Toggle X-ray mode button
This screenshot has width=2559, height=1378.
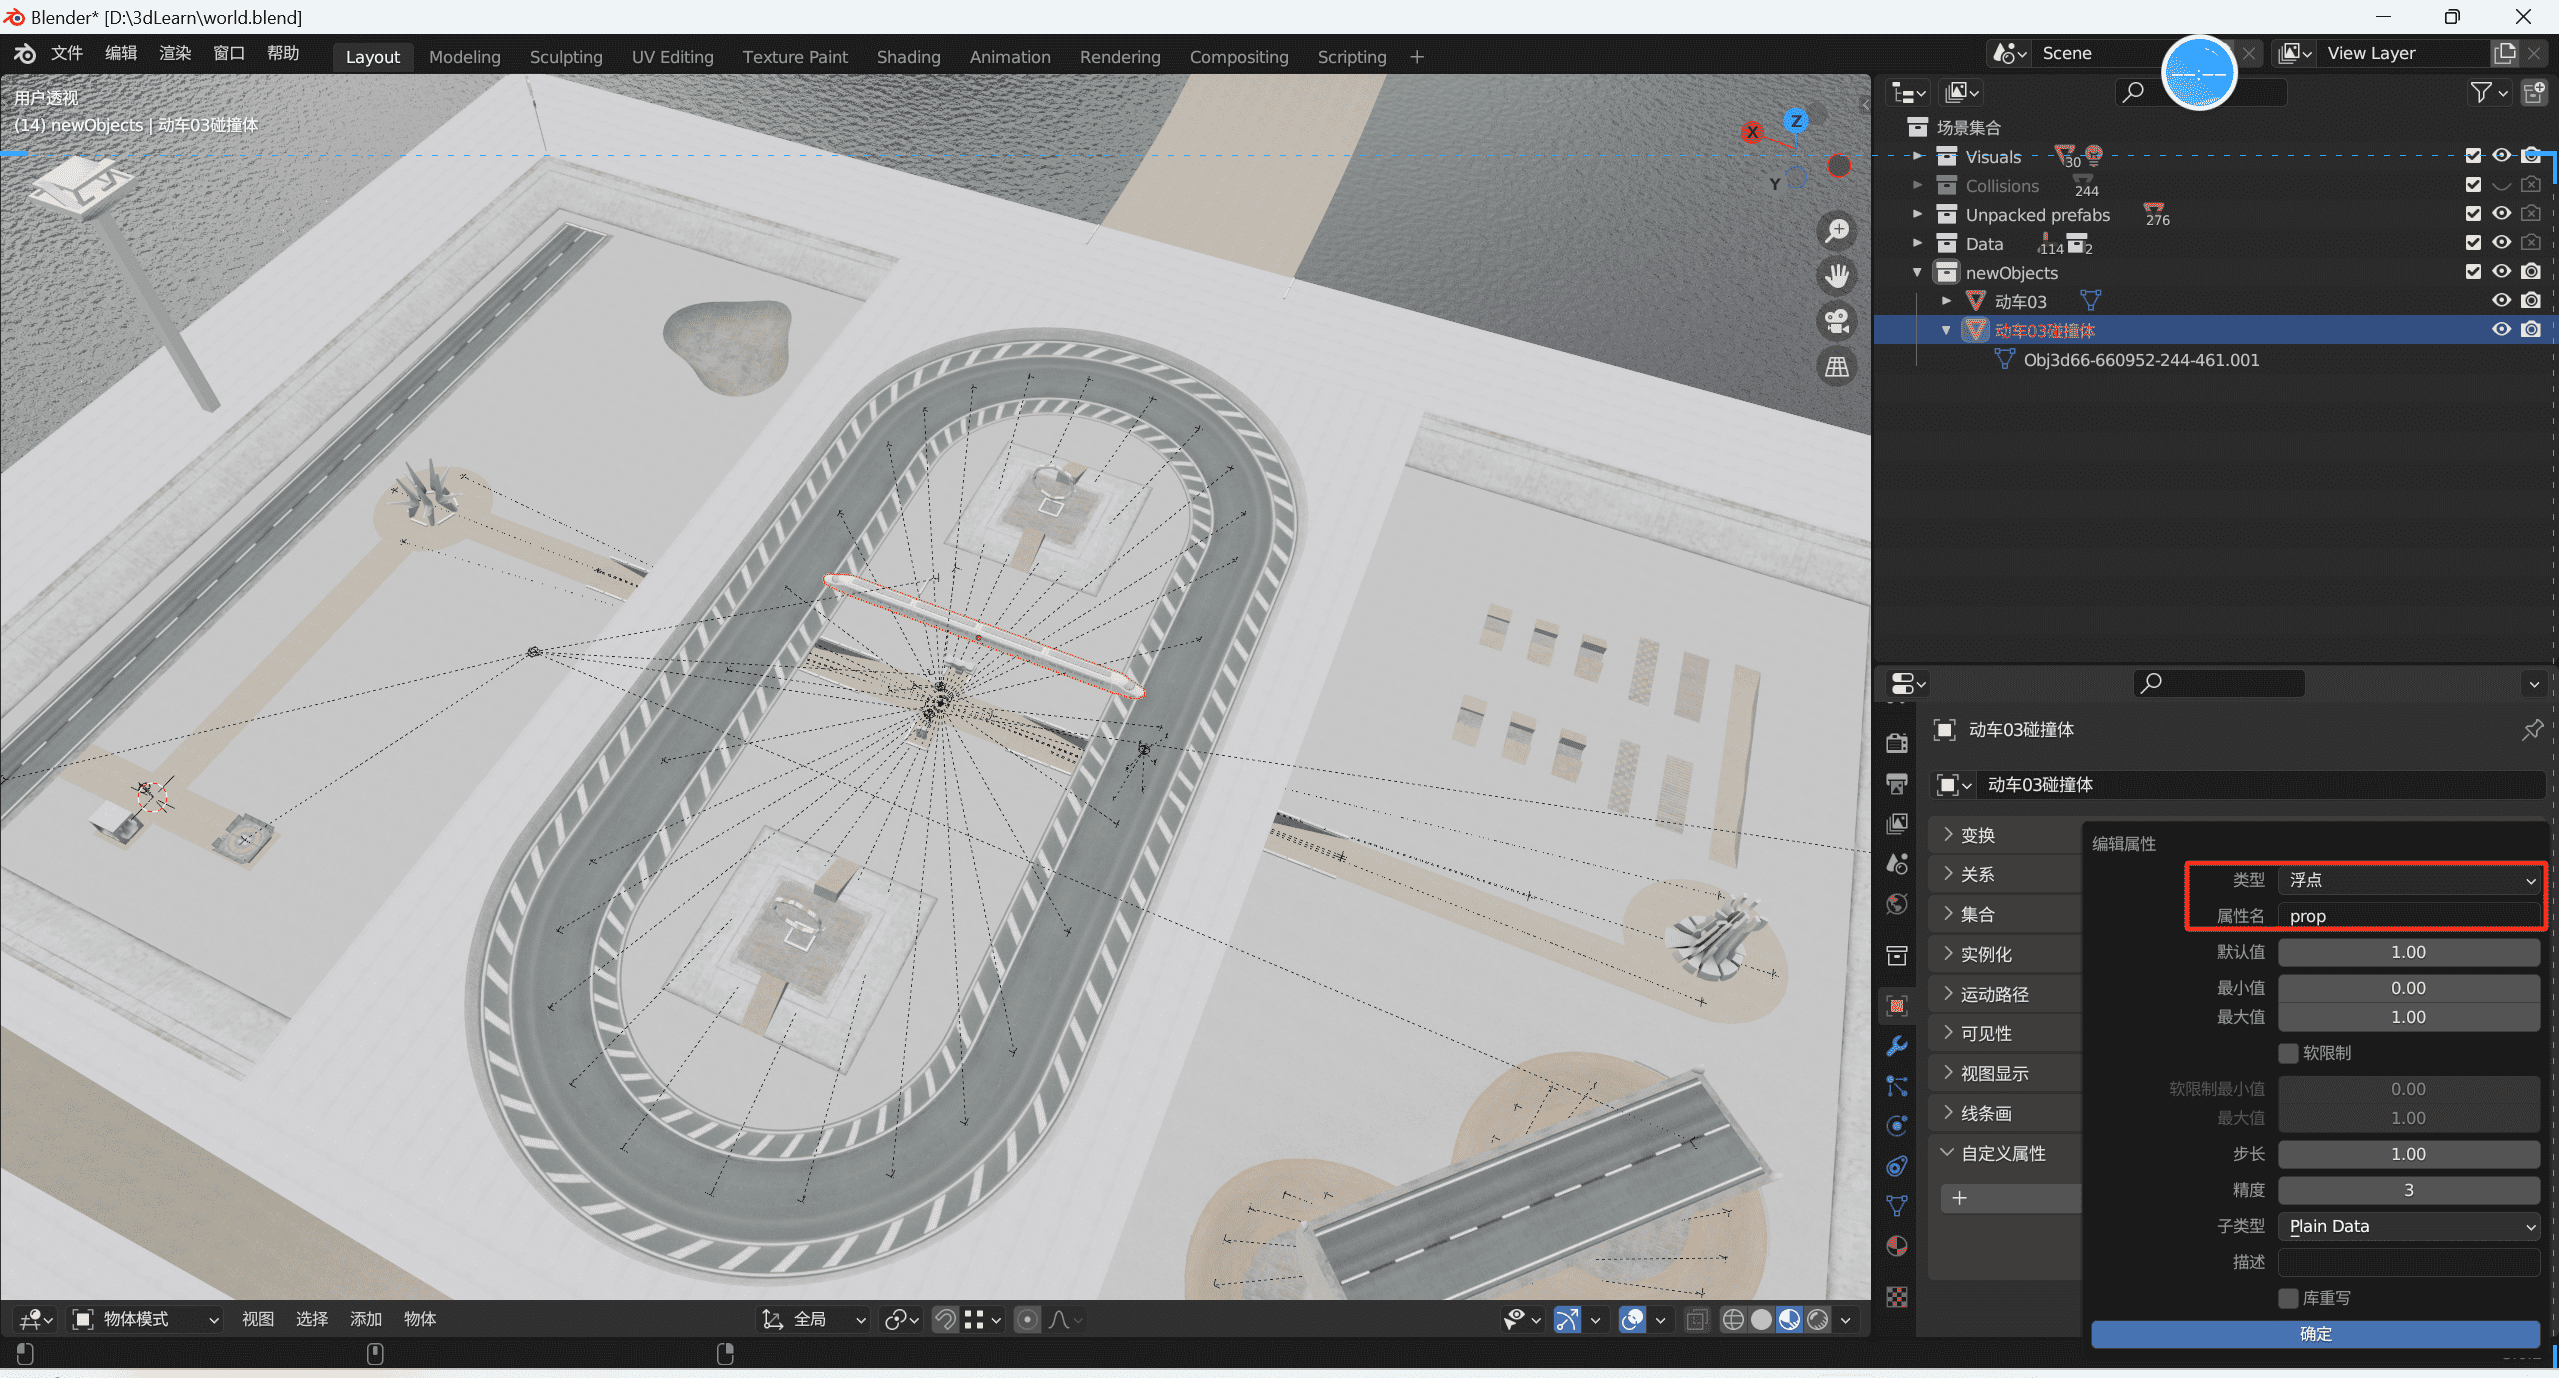[1697, 1320]
